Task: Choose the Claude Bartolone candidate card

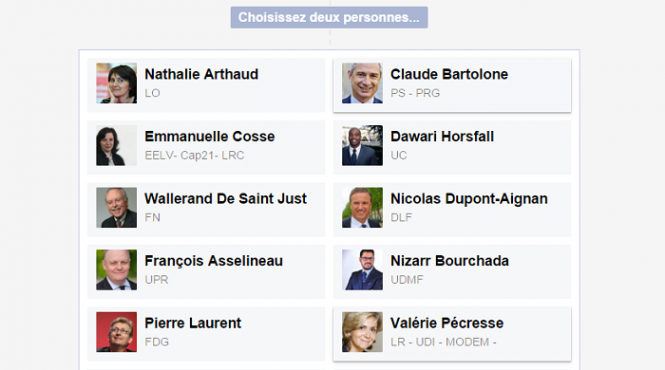Action: 452,85
